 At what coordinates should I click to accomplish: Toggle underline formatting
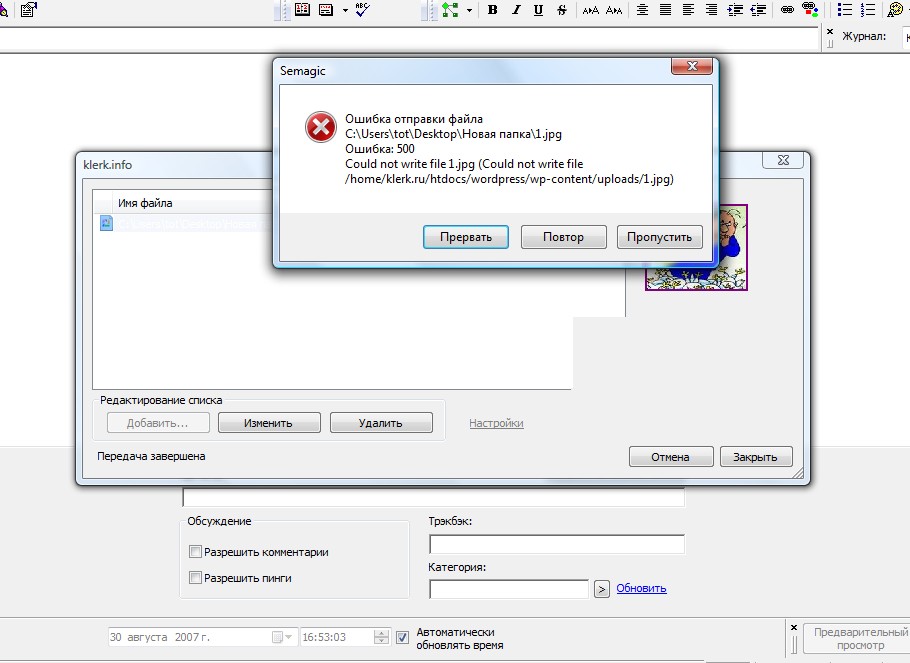pyautogui.click(x=538, y=10)
